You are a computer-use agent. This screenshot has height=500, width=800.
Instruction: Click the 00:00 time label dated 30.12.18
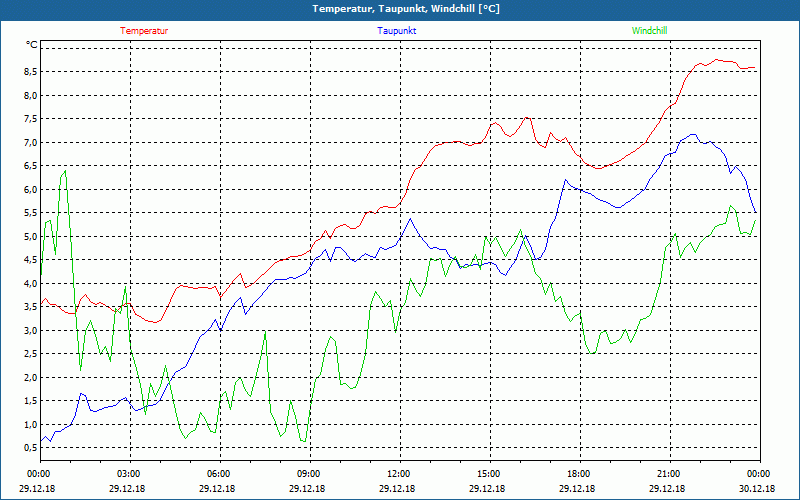point(757,474)
